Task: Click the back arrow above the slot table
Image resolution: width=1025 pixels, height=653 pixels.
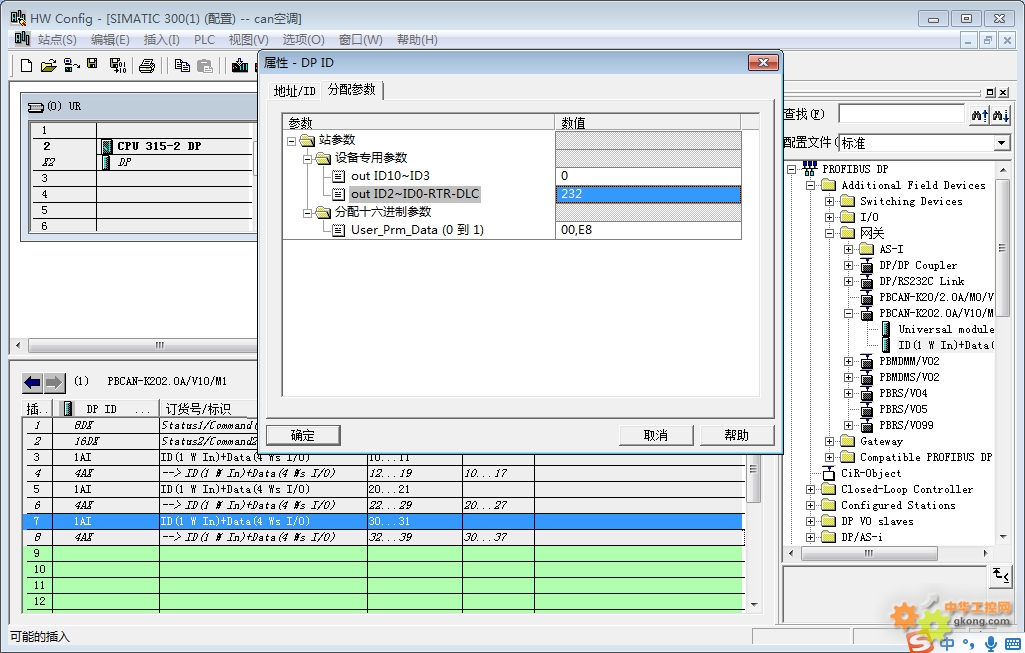Action: click(x=32, y=382)
